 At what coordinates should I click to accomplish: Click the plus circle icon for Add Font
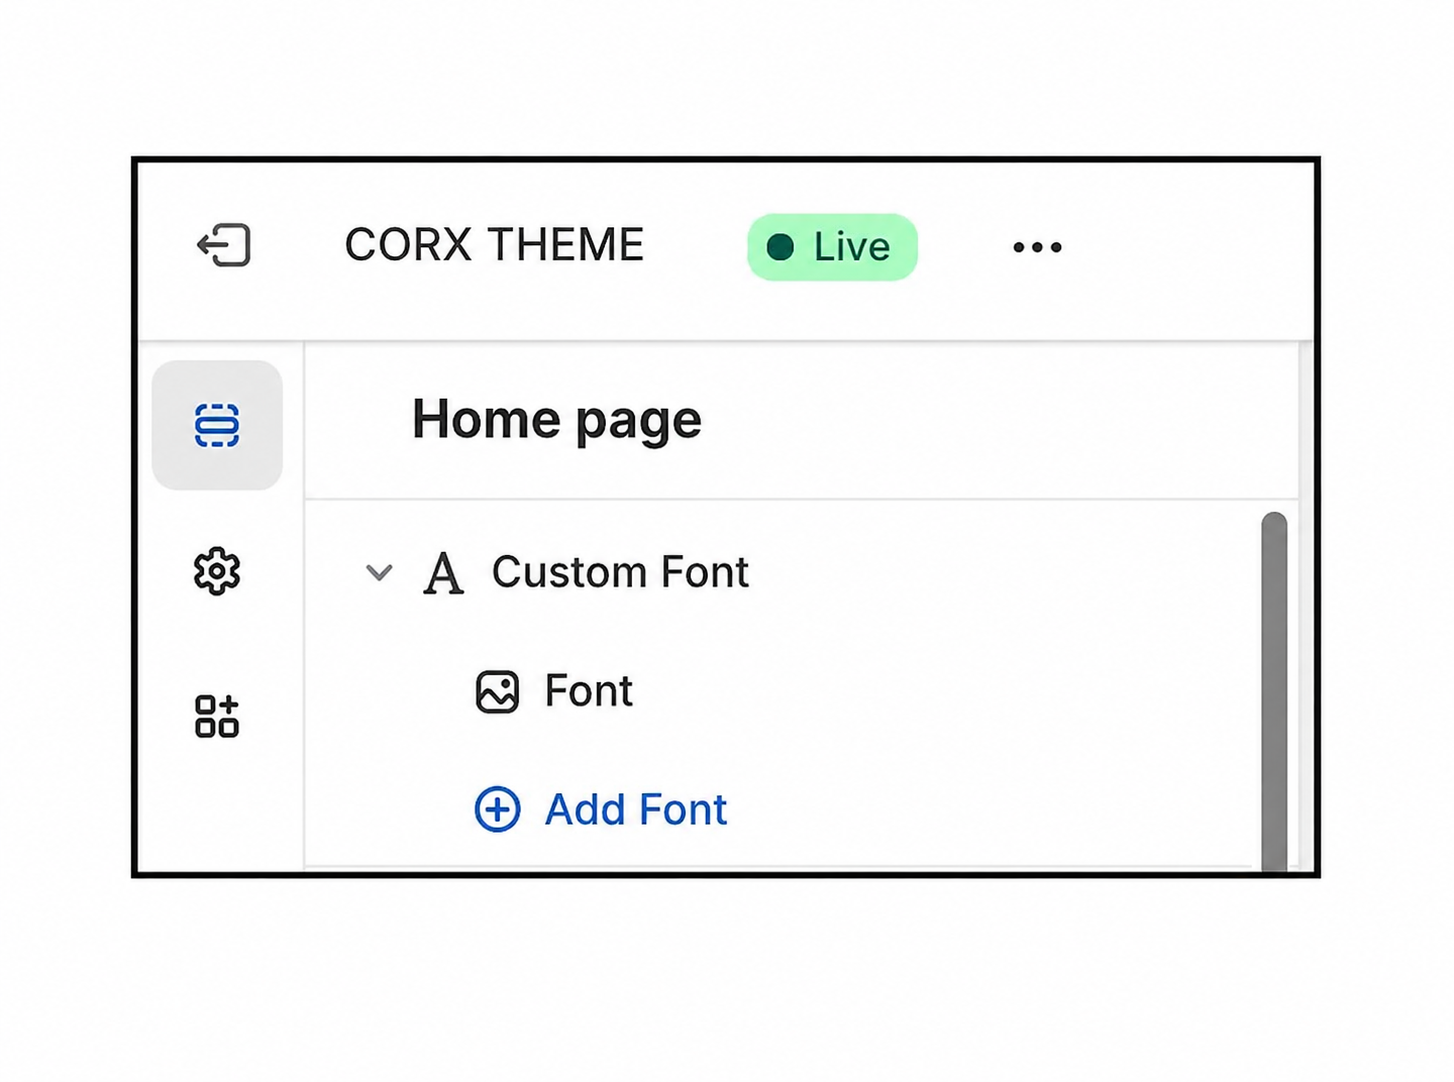point(497,810)
